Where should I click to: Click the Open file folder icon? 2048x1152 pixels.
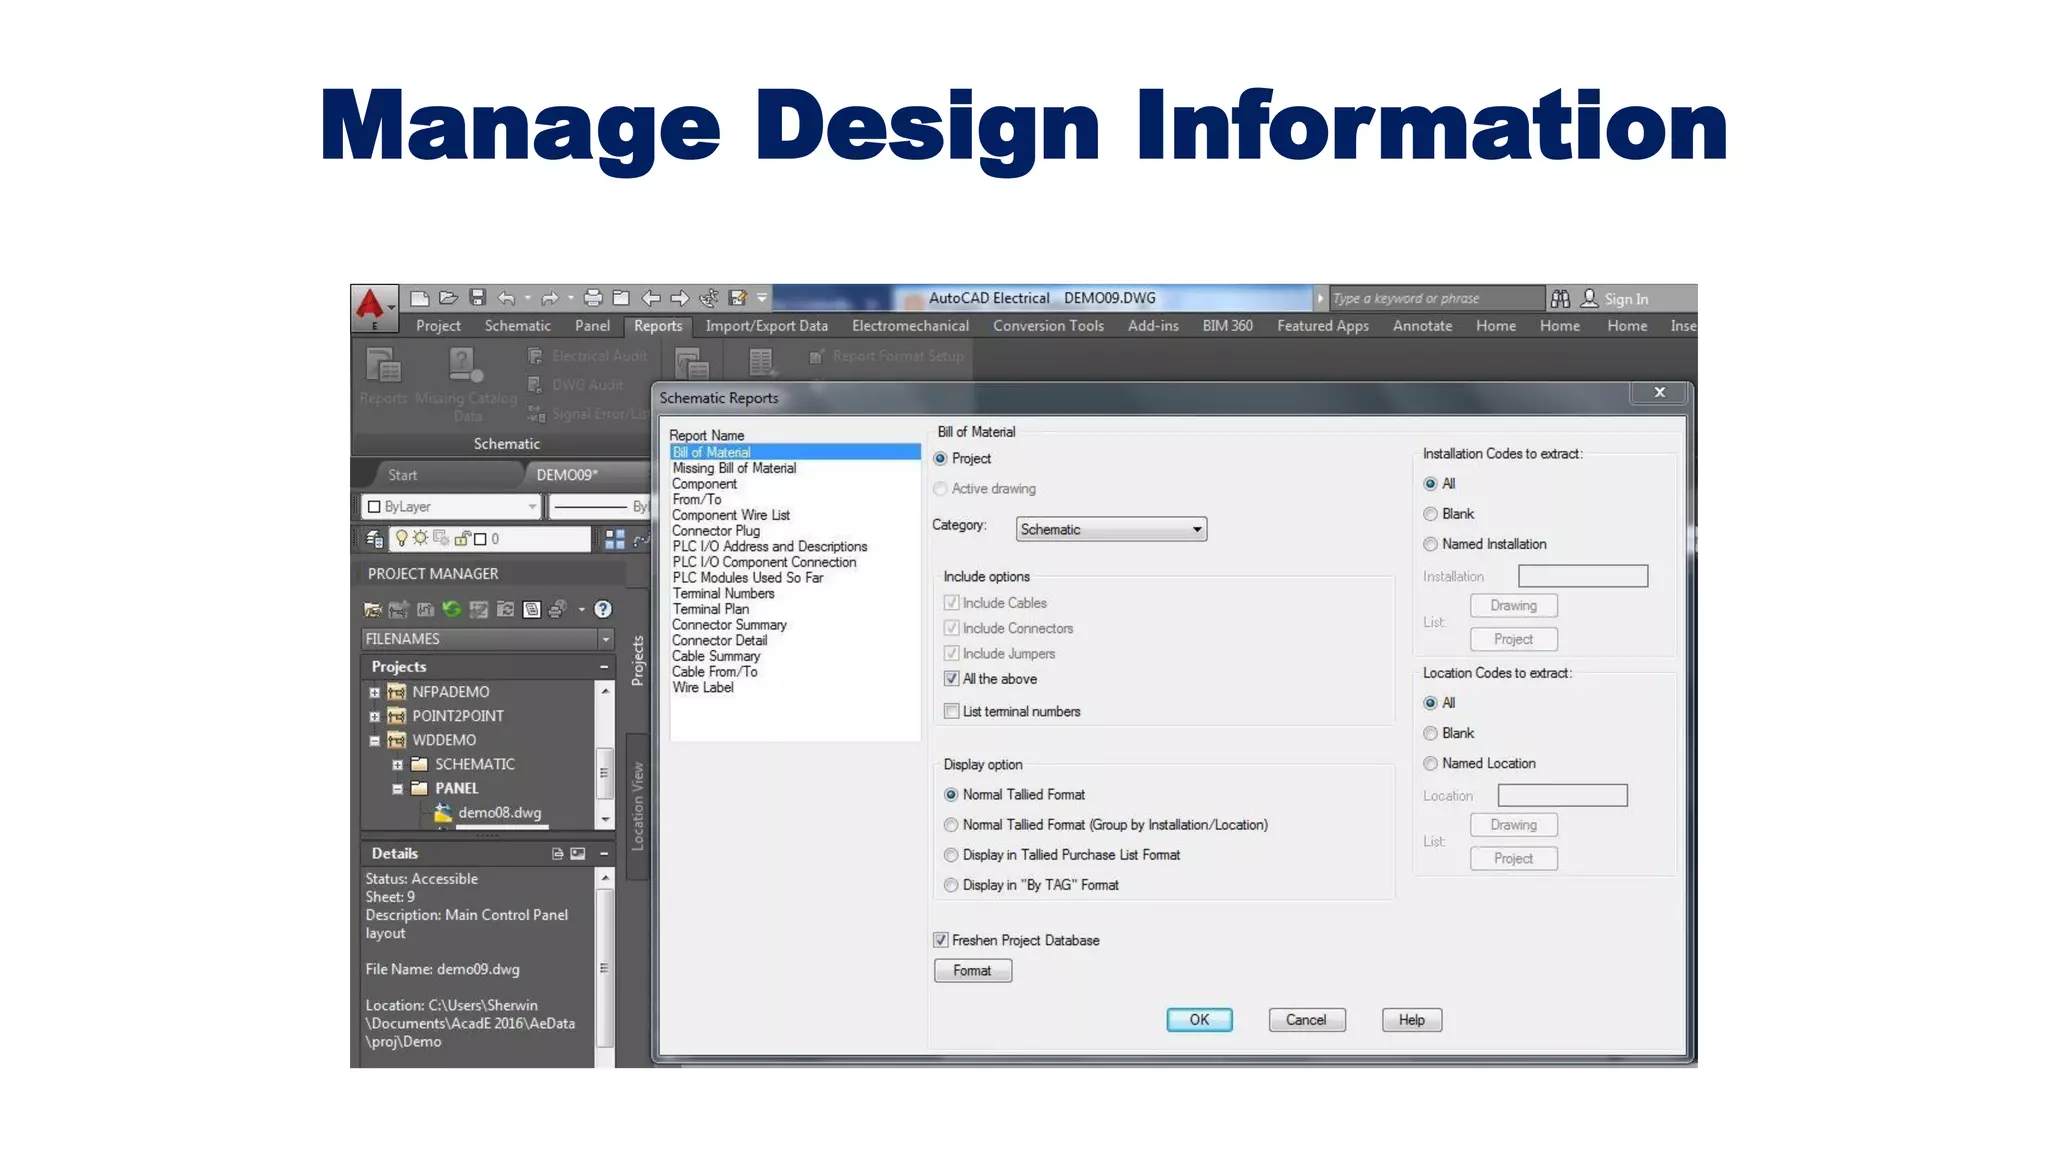click(x=448, y=298)
